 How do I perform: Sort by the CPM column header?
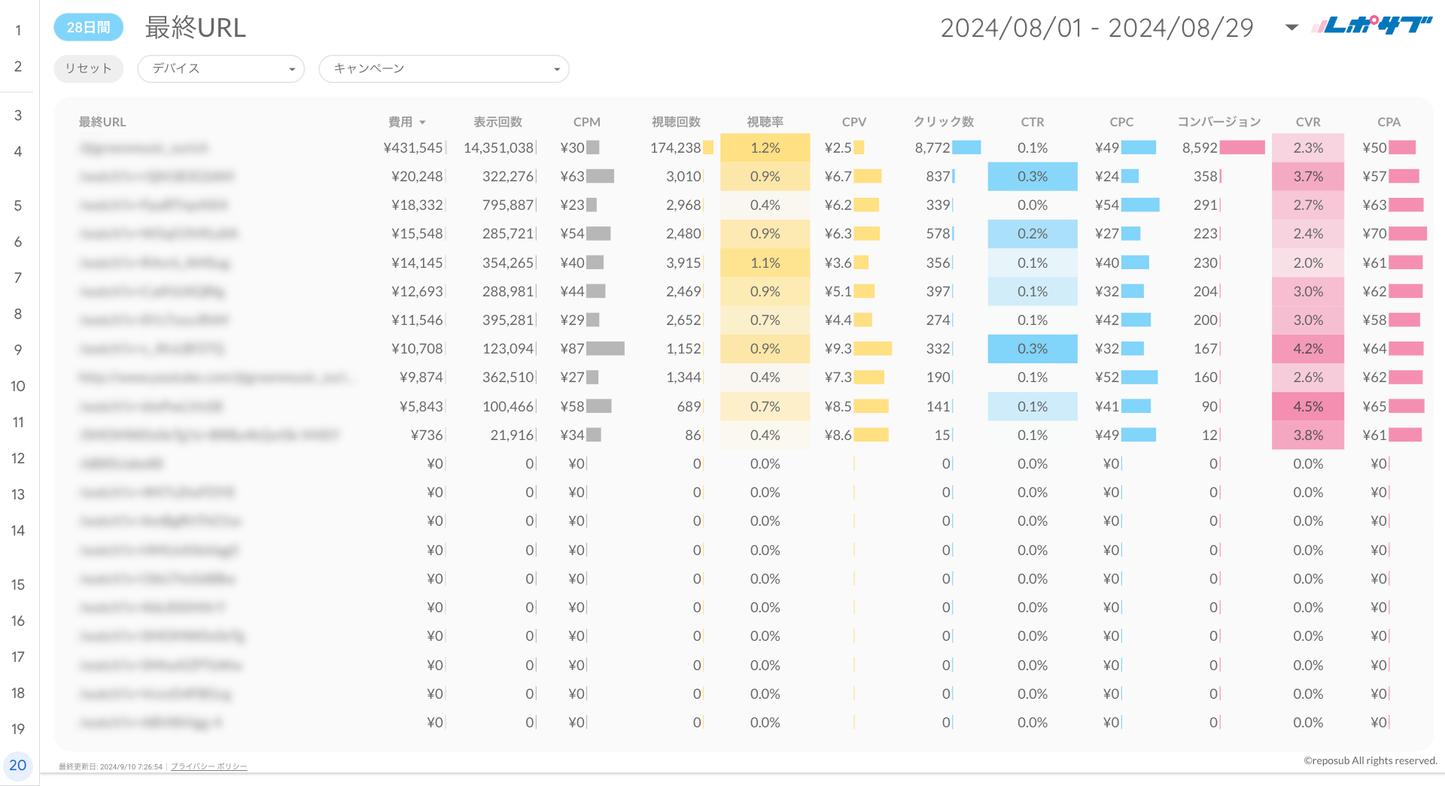coord(587,122)
